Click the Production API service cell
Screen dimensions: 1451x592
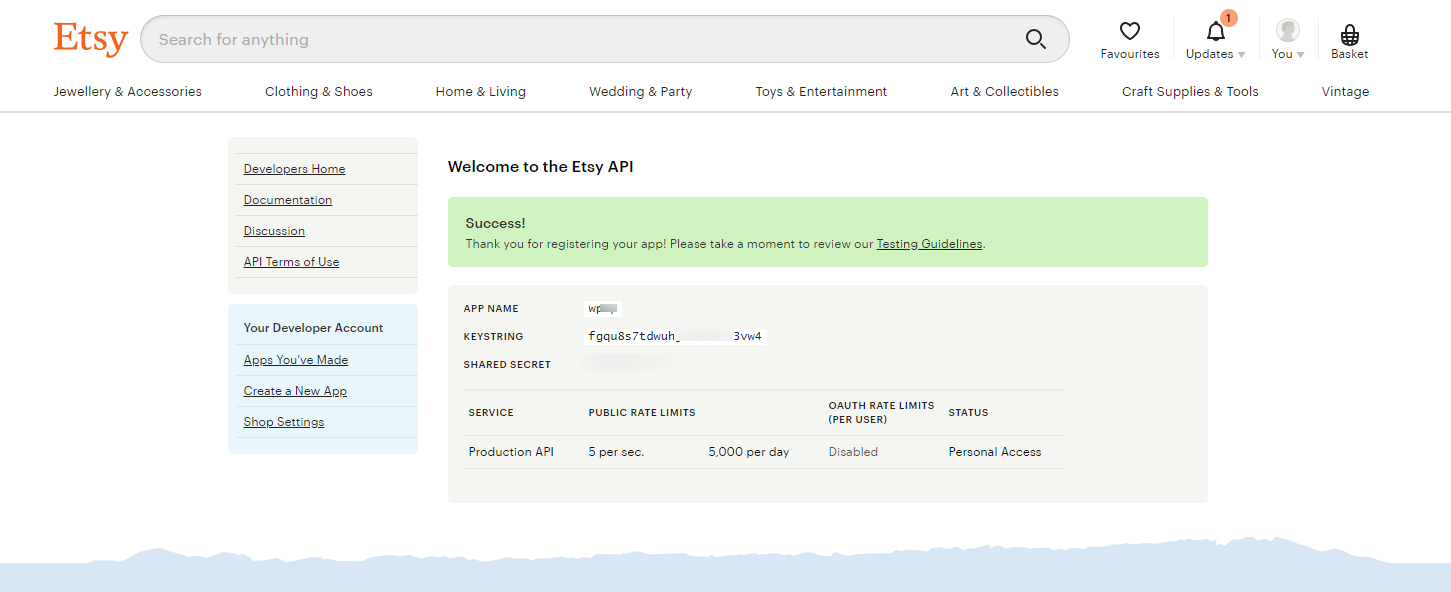point(511,452)
